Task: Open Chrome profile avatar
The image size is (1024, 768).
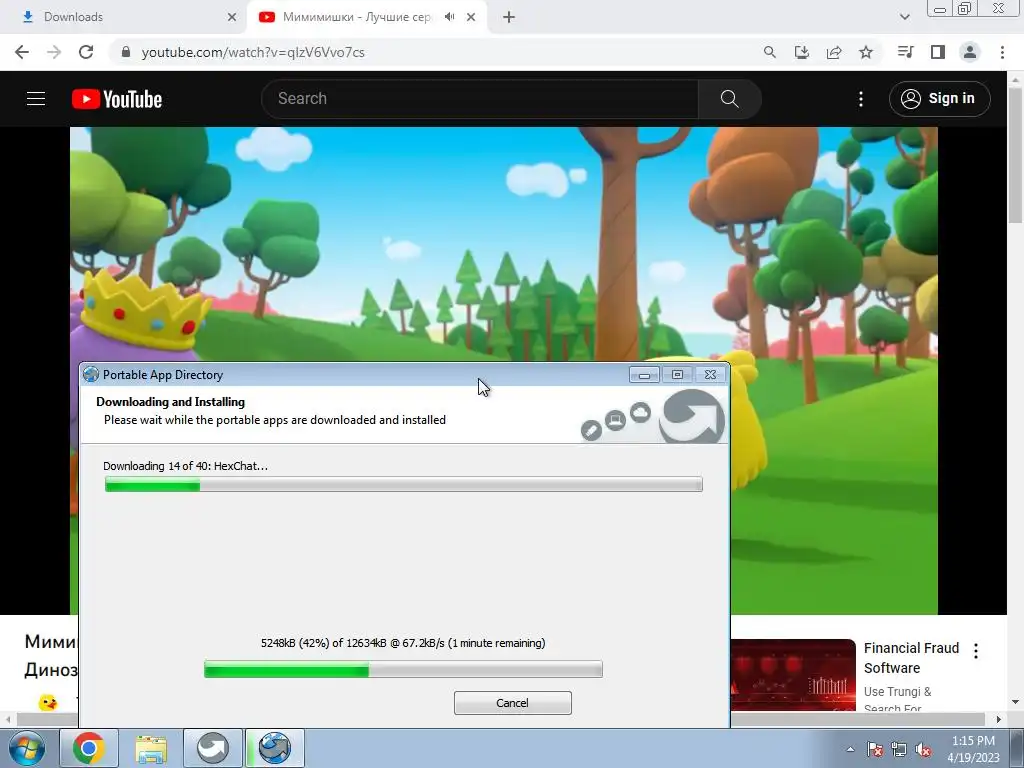Action: (970, 52)
